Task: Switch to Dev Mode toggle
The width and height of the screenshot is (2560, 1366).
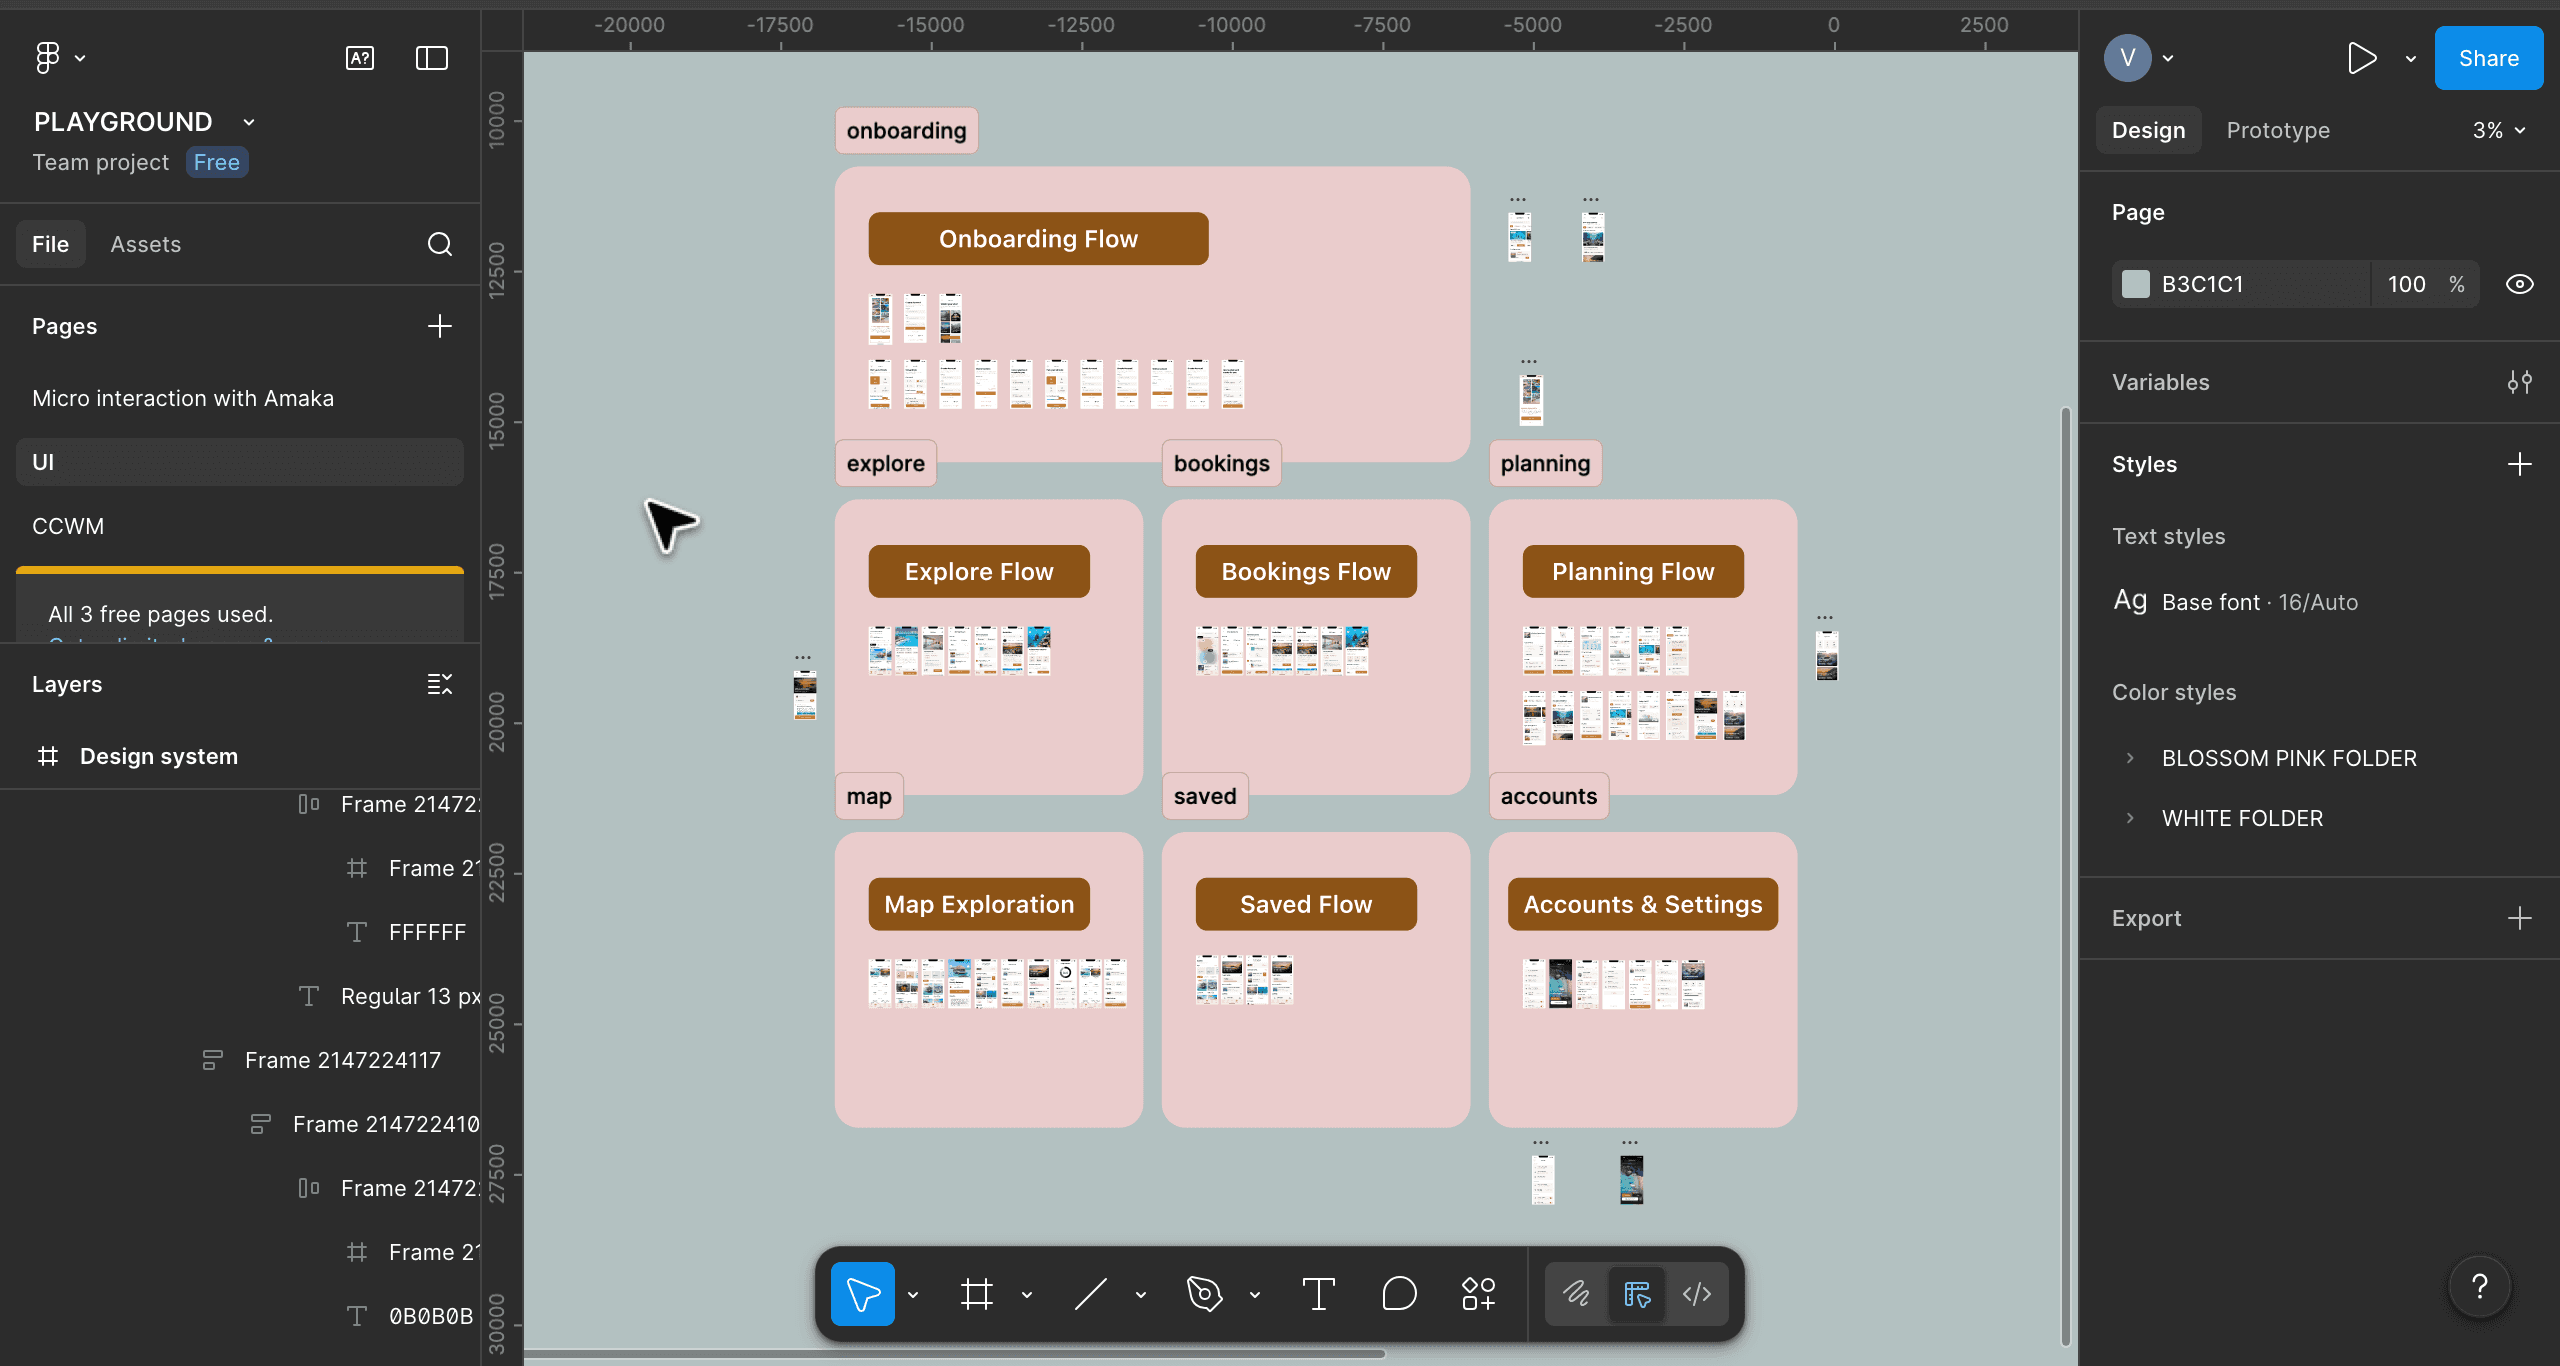Action: (1696, 1294)
